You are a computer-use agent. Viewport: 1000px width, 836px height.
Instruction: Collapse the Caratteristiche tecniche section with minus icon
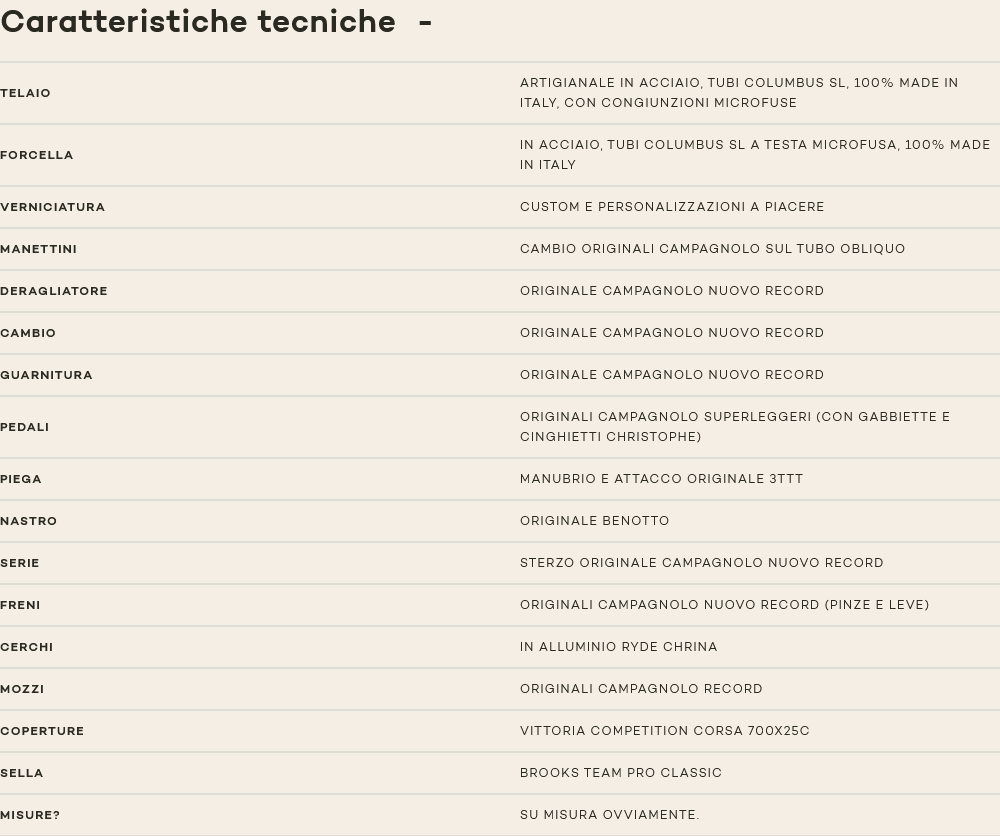(425, 22)
